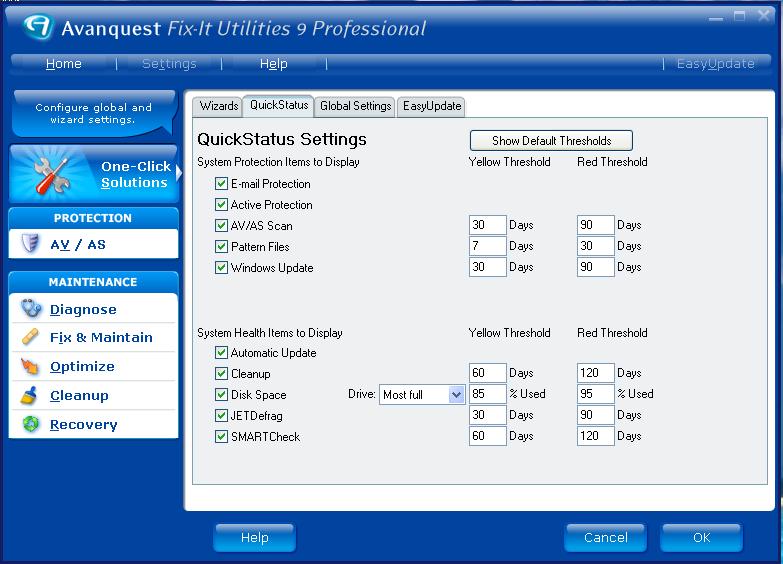Click AV/AS Scan yellow threshold field
Screen dimensions: 783x564
[487, 225]
